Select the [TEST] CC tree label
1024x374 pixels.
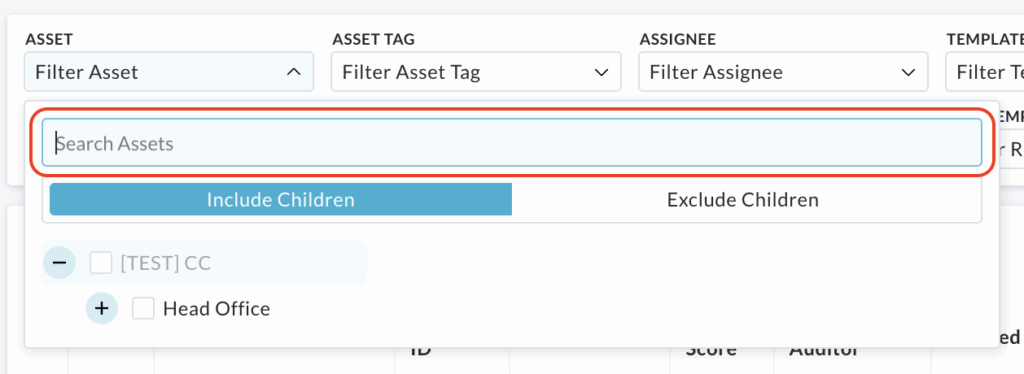[x=165, y=263]
